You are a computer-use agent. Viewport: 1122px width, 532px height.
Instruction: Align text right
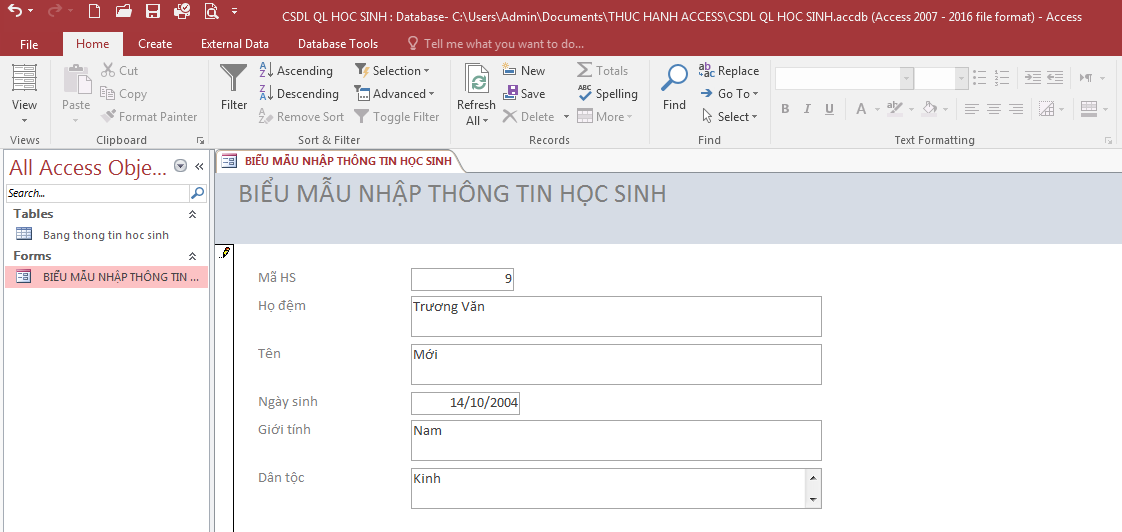1015,109
